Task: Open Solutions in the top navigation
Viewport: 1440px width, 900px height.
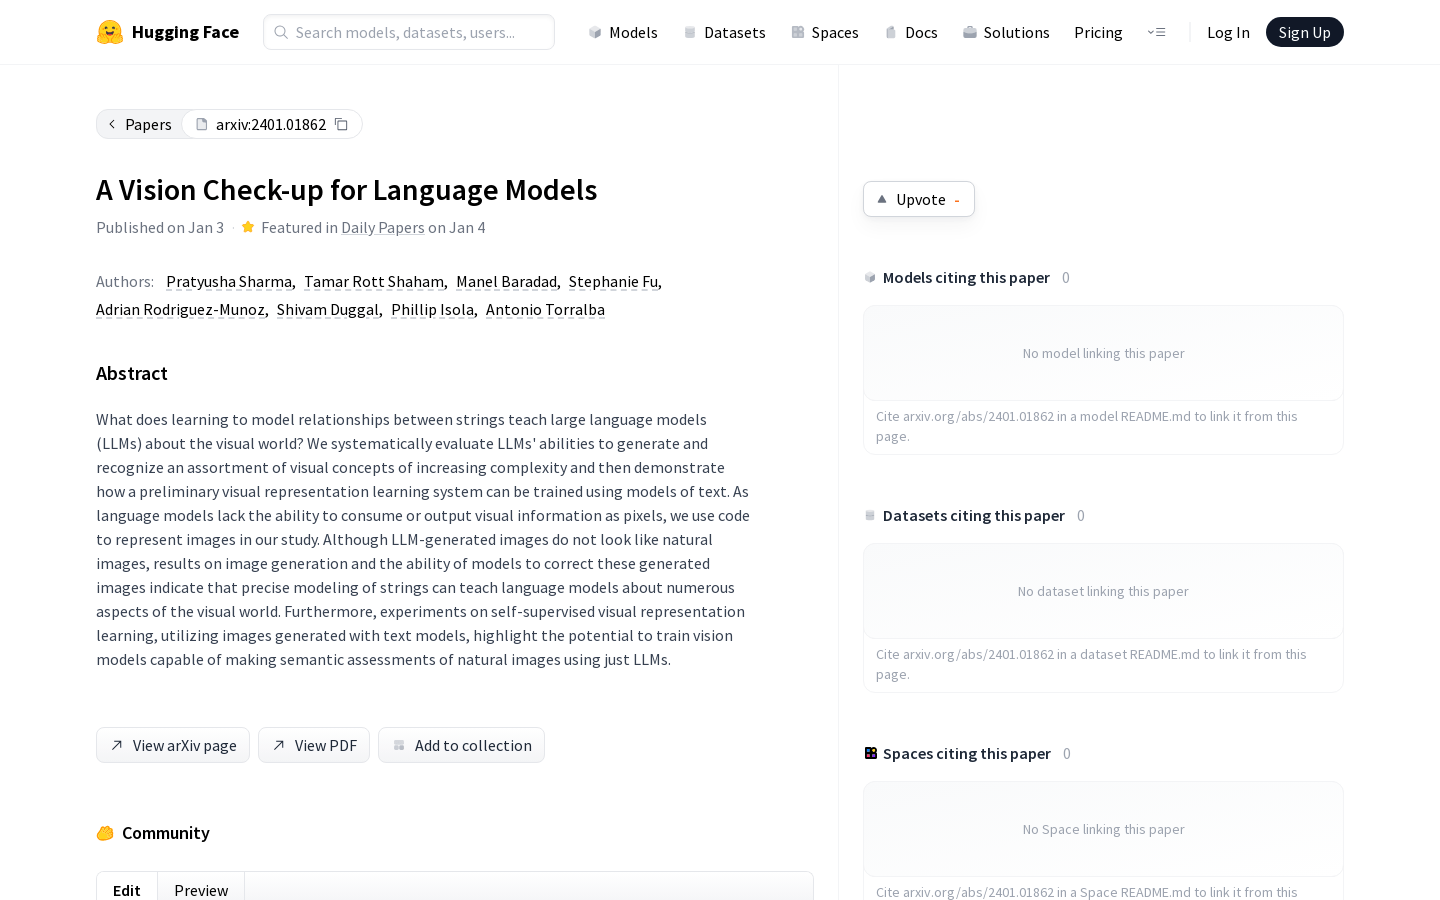Action: [x=1006, y=32]
